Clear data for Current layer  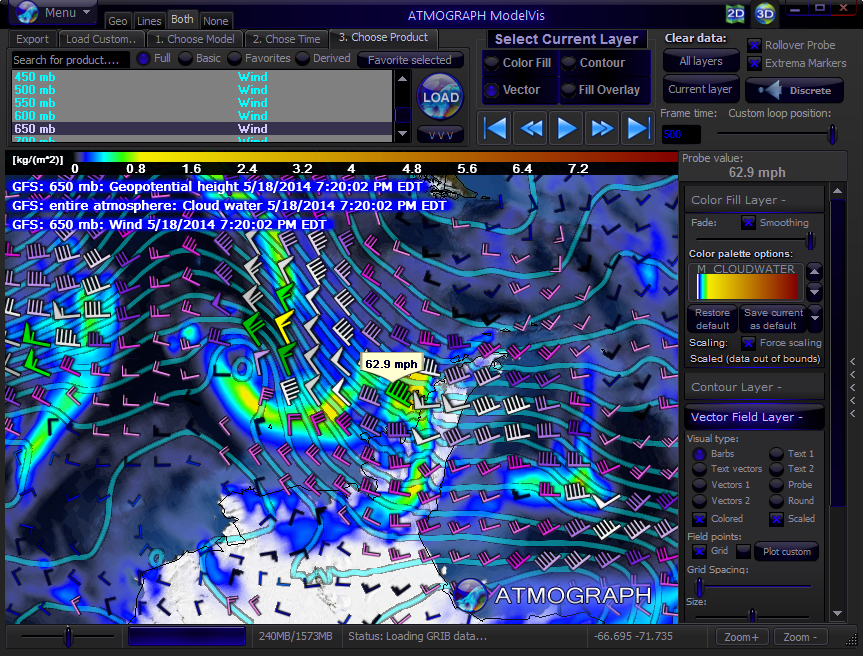click(x=701, y=89)
